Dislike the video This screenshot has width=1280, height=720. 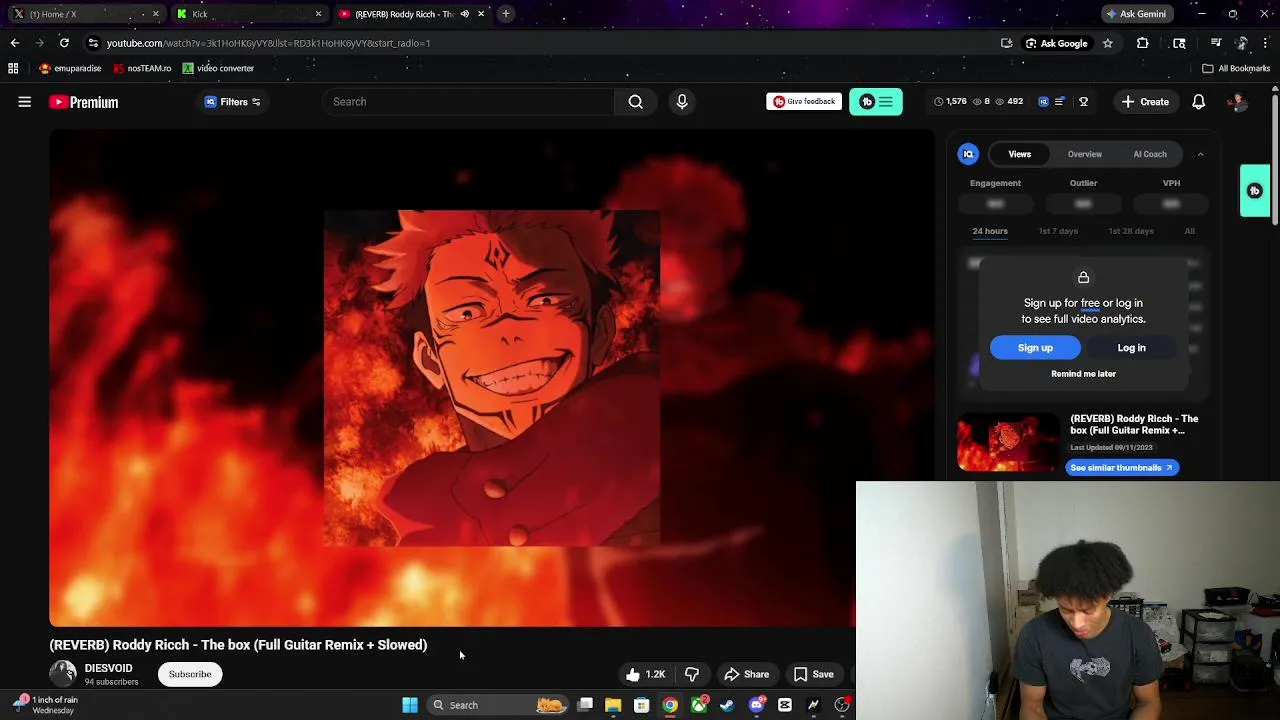click(x=692, y=675)
